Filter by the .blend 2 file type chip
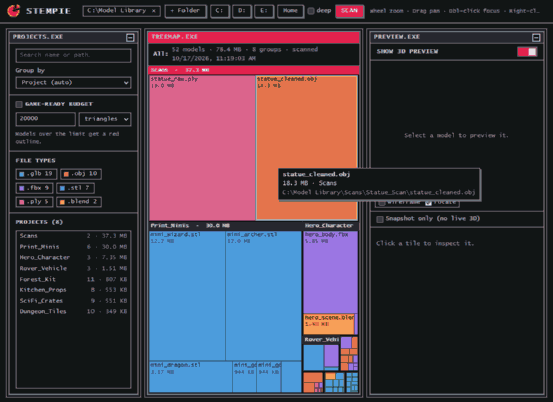The height and width of the screenshot is (402, 553). click(79, 202)
